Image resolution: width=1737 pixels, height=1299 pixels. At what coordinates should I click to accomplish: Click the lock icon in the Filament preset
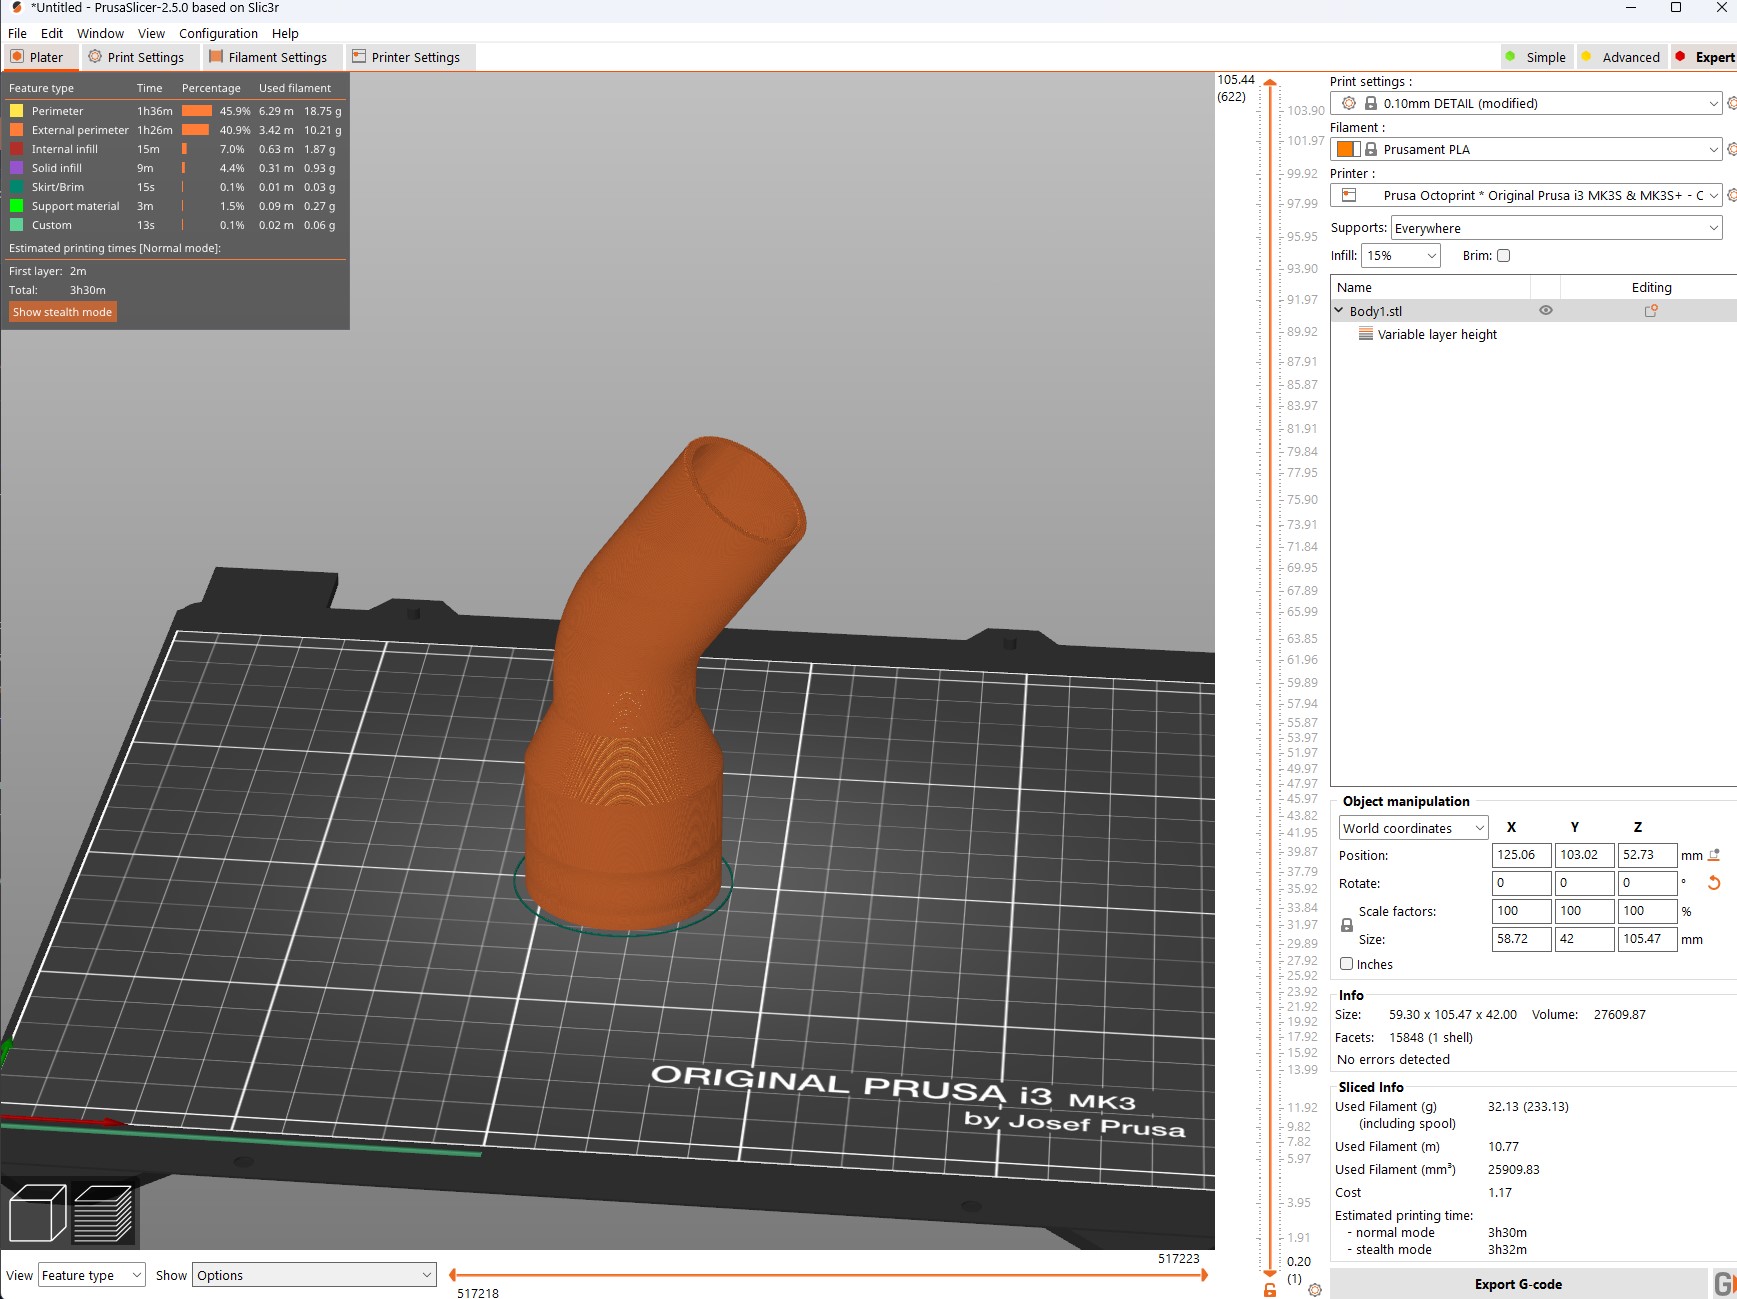pos(1371,149)
